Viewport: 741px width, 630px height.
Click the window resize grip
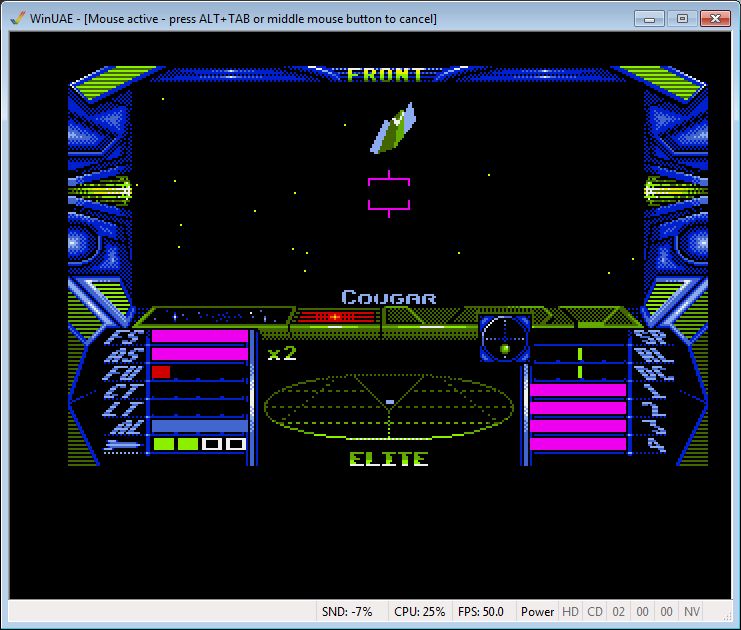click(x=727, y=615)
